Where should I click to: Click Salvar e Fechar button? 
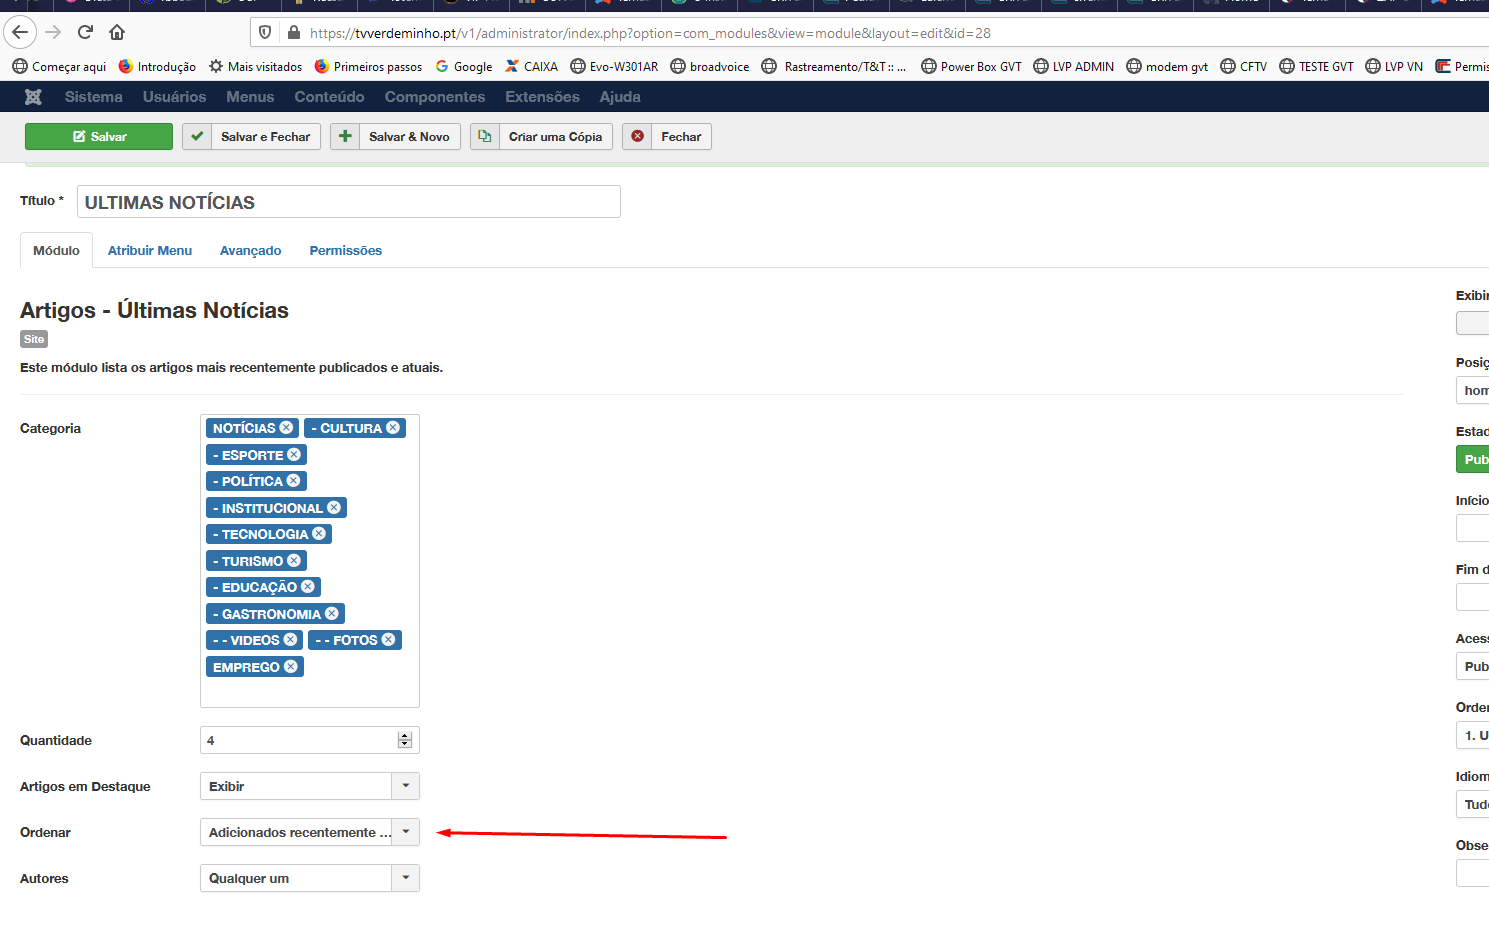[x=251, y=137]
